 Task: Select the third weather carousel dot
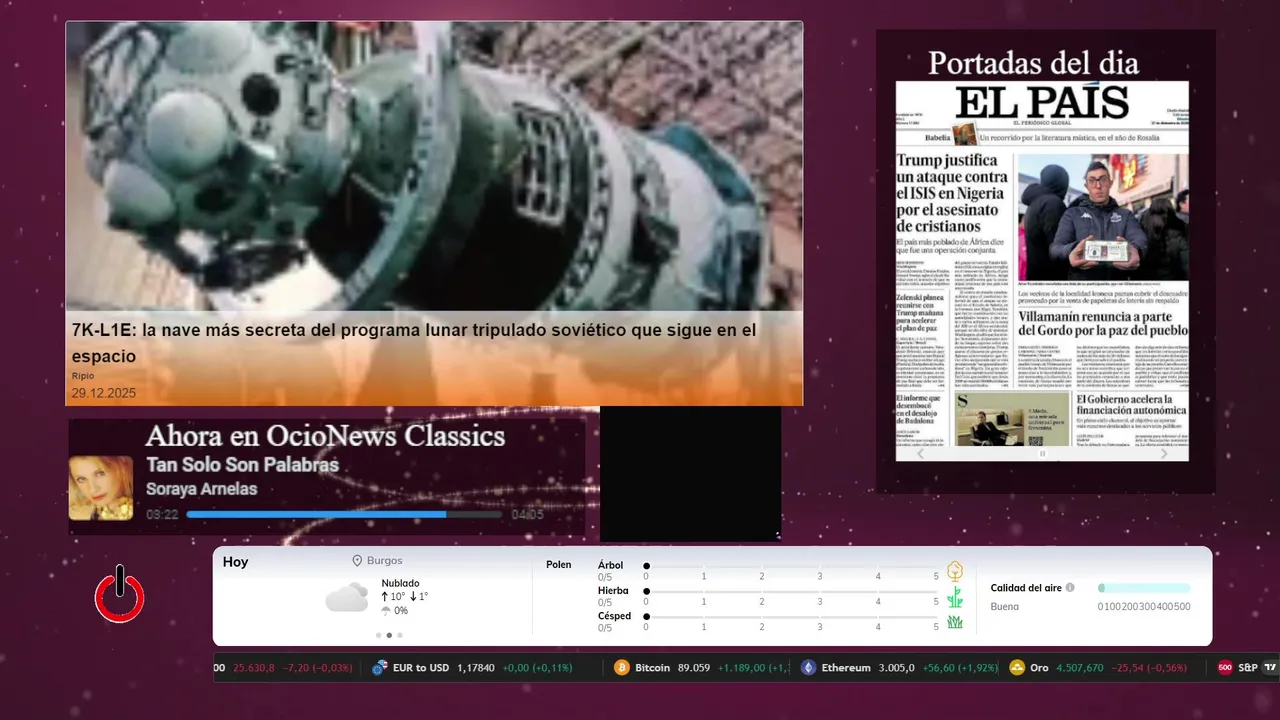400,635
